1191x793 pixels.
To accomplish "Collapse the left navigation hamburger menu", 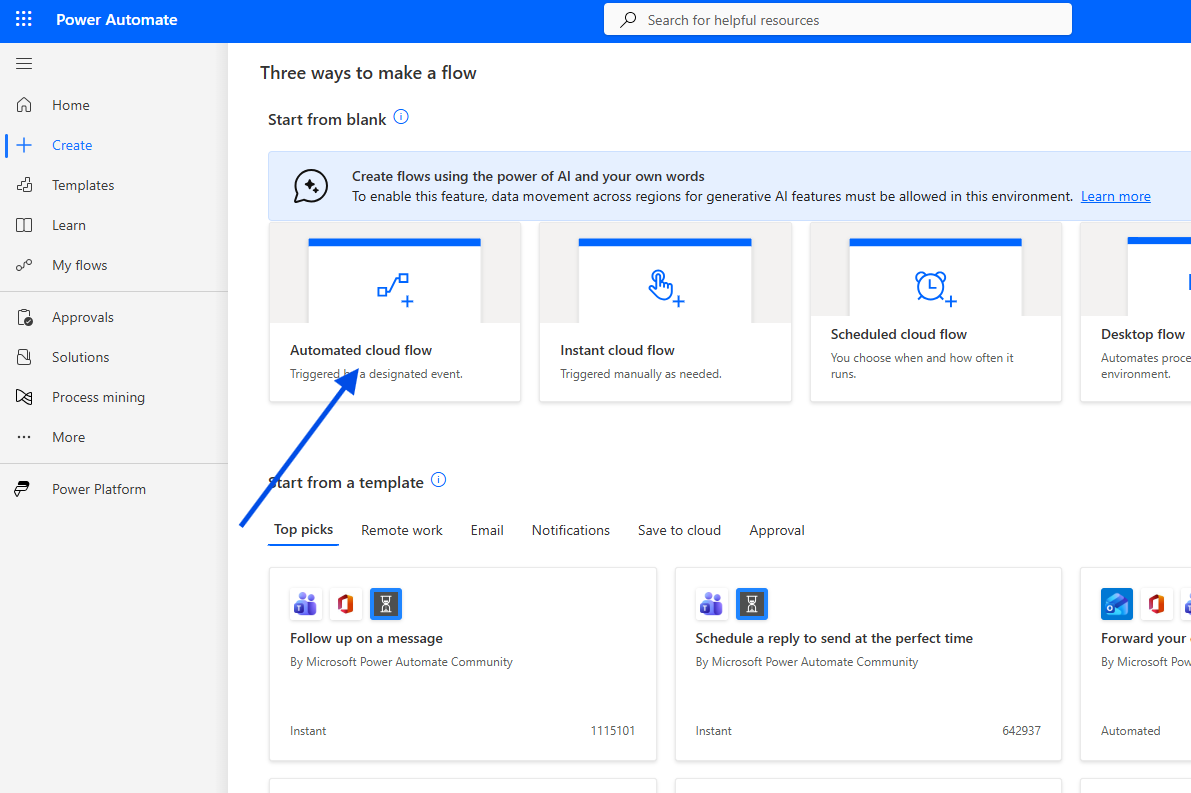I will pyautogui.click(x=24, y=64).
